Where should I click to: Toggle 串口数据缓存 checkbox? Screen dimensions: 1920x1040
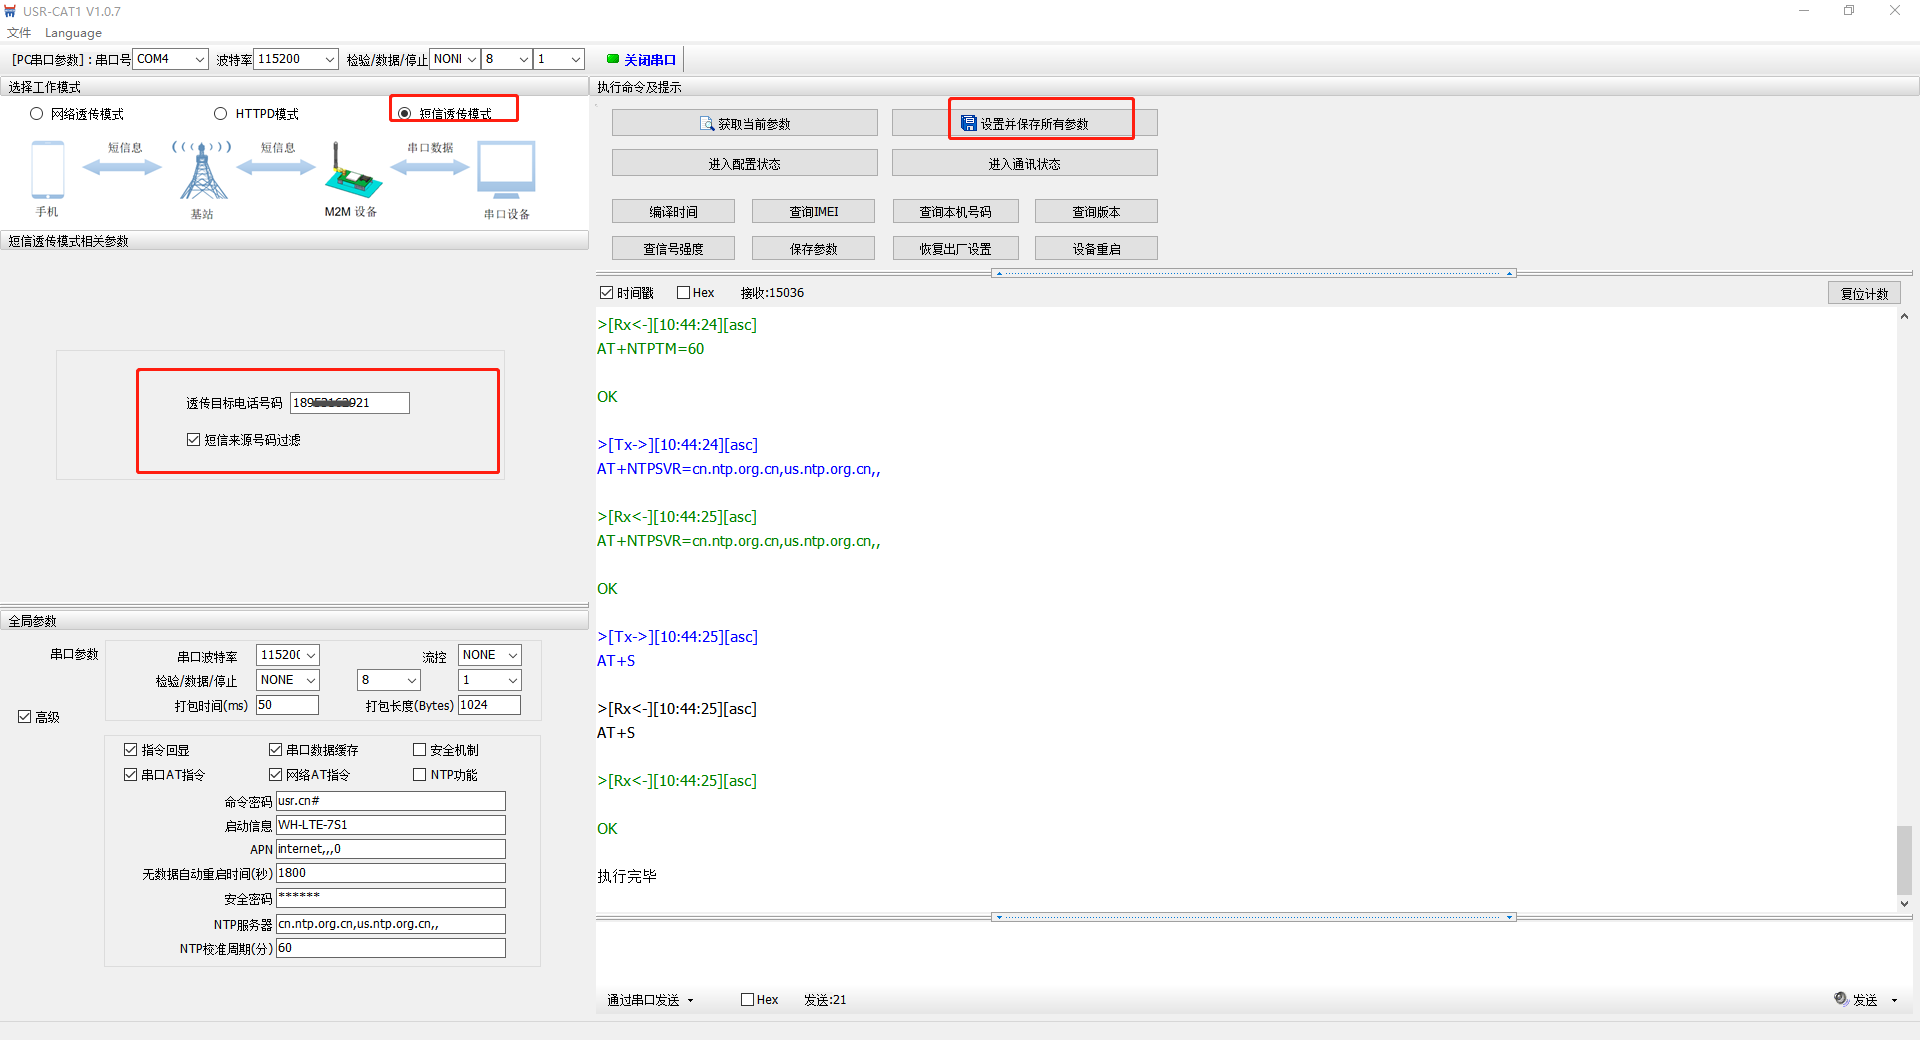point(275,750)
